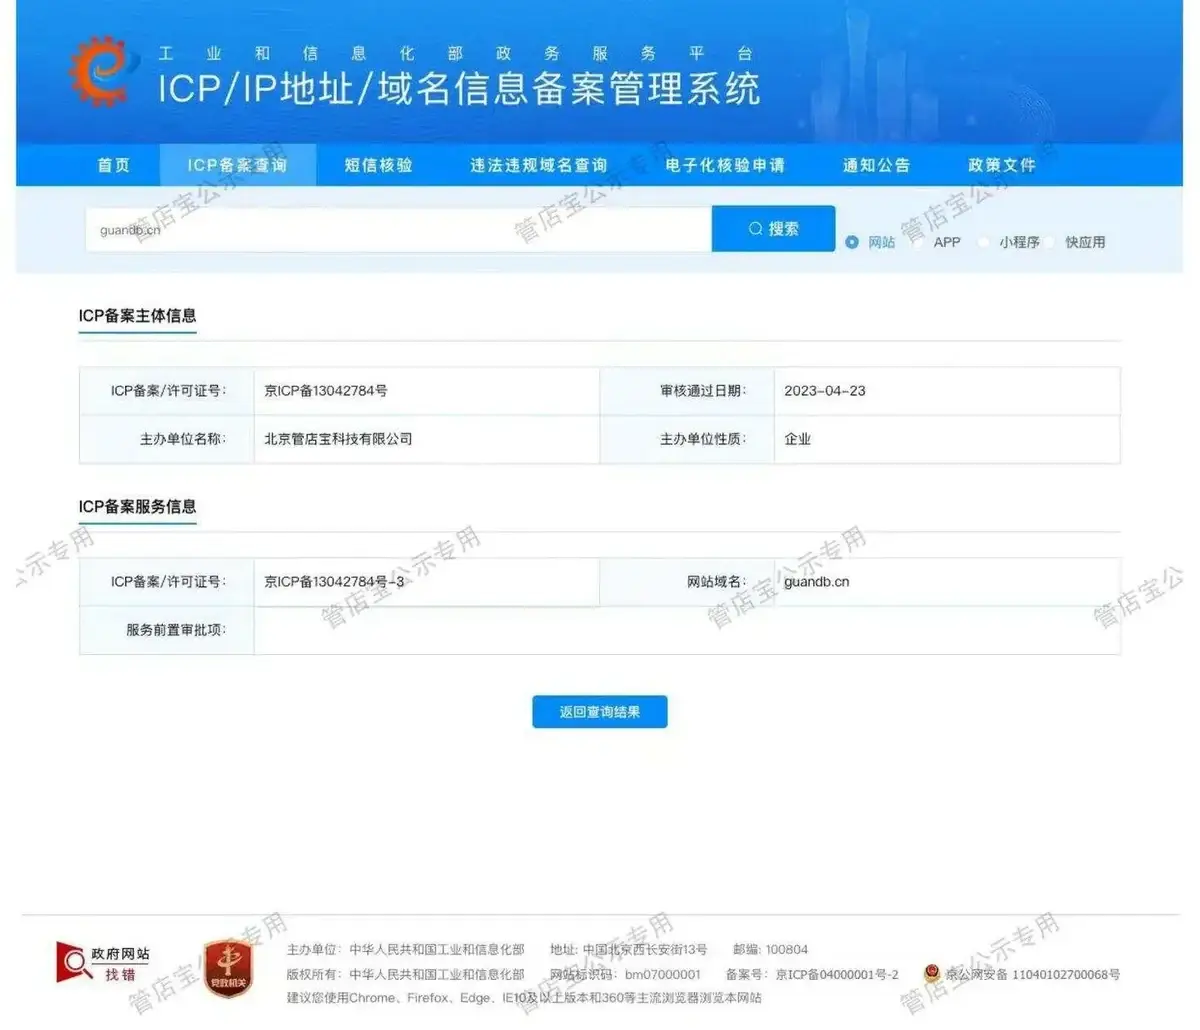Go to the 首页 tab
The height and width of the screenshot is (1030, 1200).
(x=114, y=165)
